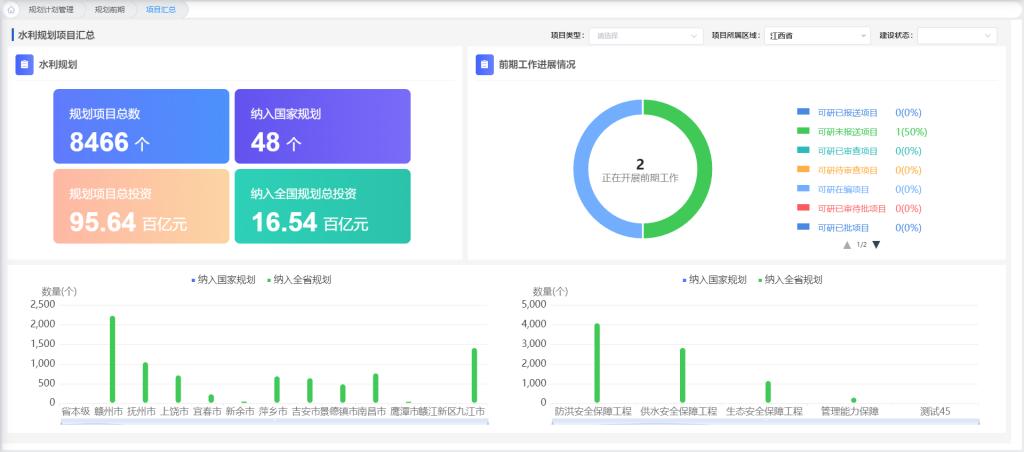Click the 纳入全国规划总投资 16.54 card
The height and width of the screenshot is (452, 1024).
(322, 206)
